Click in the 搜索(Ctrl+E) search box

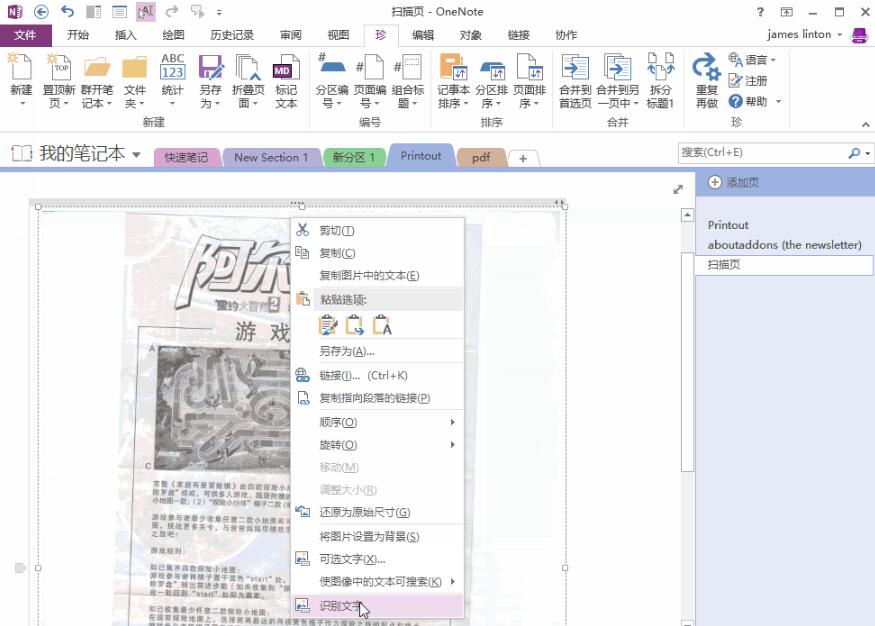point(763,152)
